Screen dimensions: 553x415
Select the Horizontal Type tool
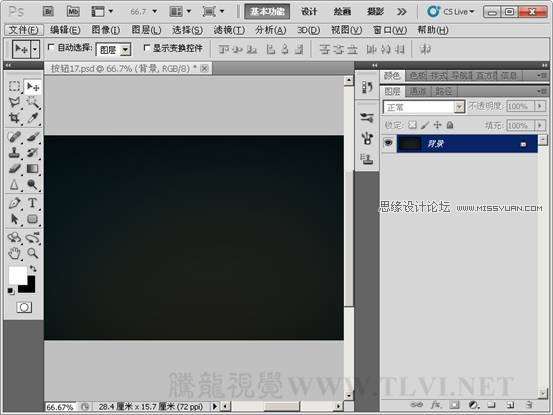(32, 203)
